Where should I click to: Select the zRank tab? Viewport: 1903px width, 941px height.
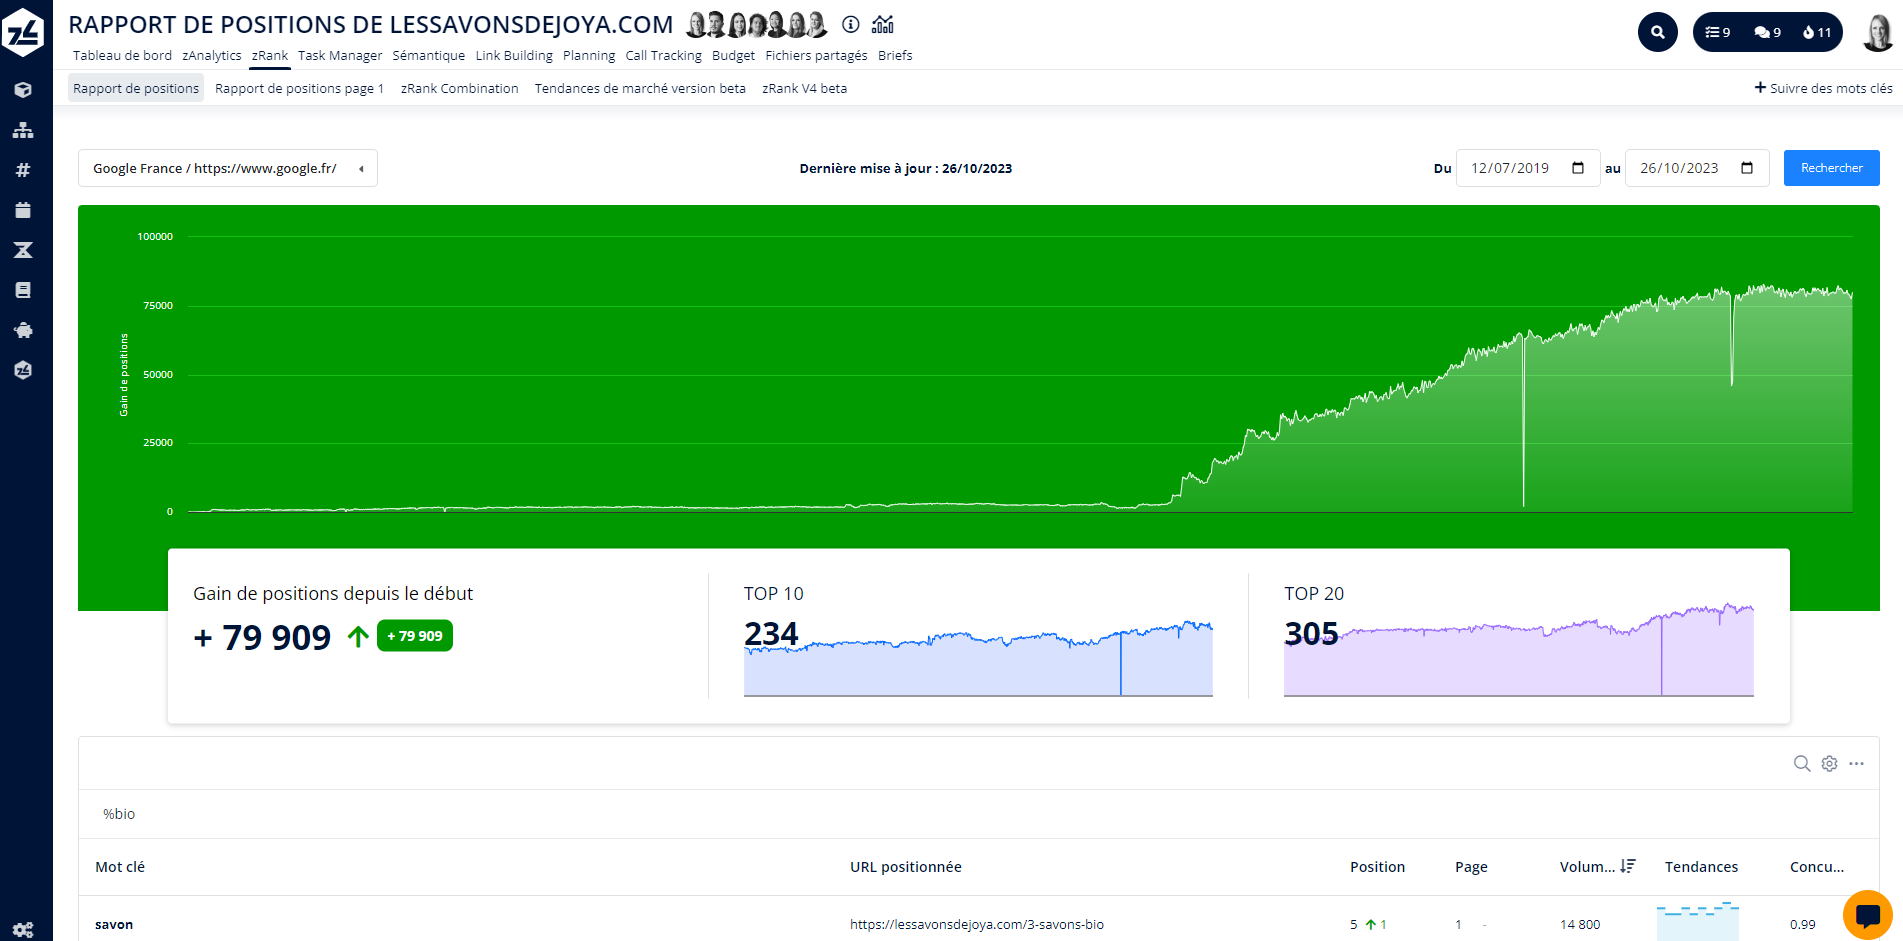coord(270,56)
